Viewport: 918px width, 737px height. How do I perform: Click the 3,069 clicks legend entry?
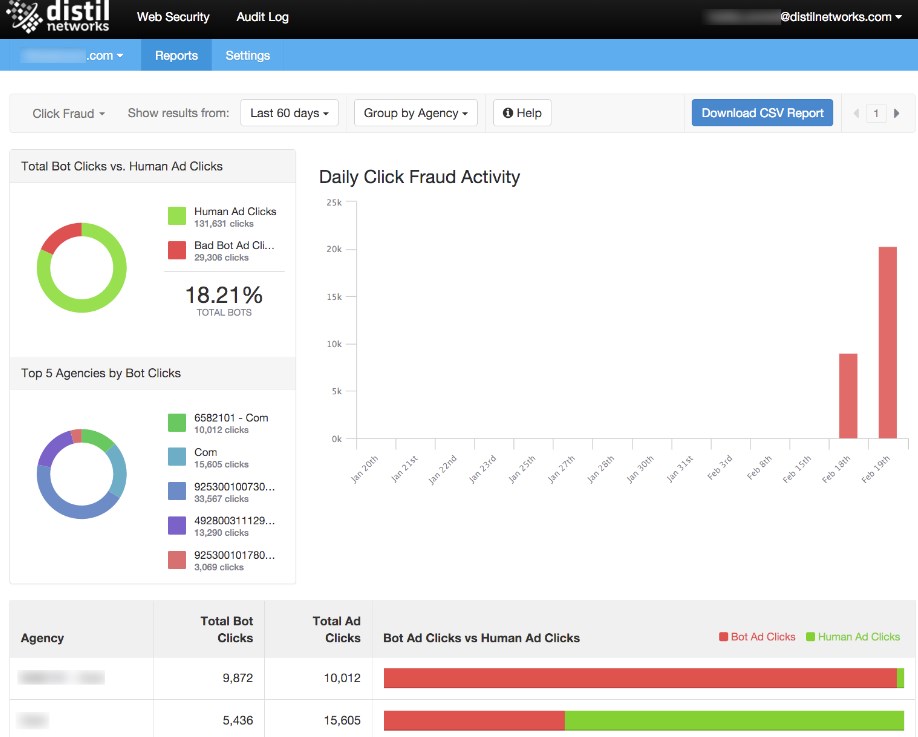(x=219, y=567)
